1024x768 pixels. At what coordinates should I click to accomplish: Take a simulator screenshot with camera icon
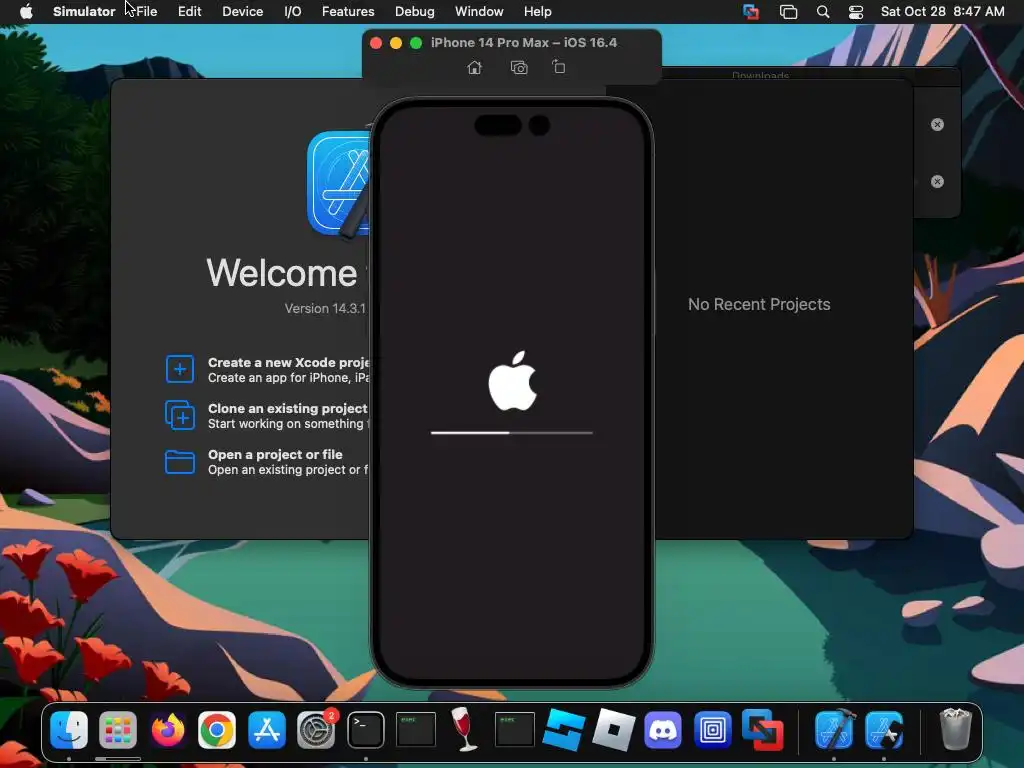[519, 67]
